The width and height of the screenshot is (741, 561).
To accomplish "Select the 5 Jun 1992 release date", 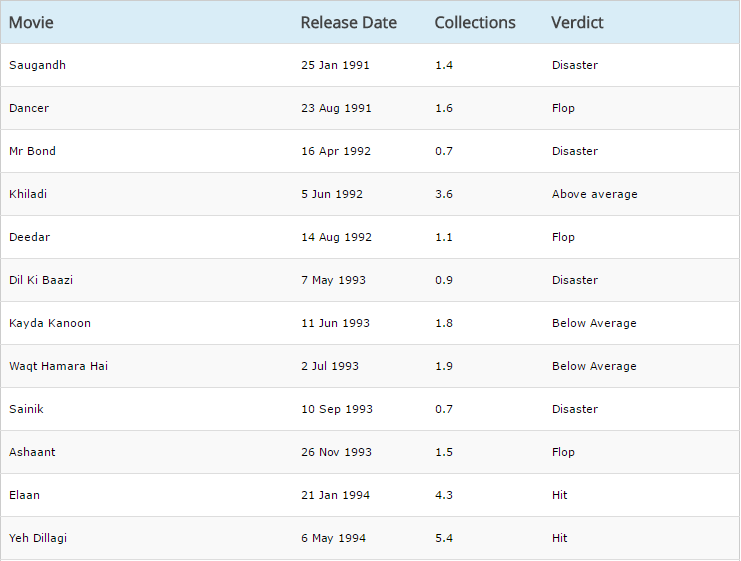I will tap(332, 194).
